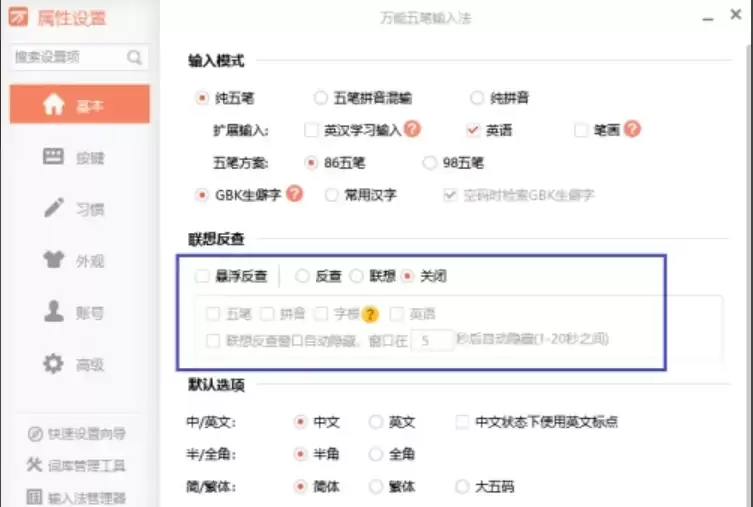
Task: Click help icon next to 英汉学习输入
Action: click(x=412, y=129)
